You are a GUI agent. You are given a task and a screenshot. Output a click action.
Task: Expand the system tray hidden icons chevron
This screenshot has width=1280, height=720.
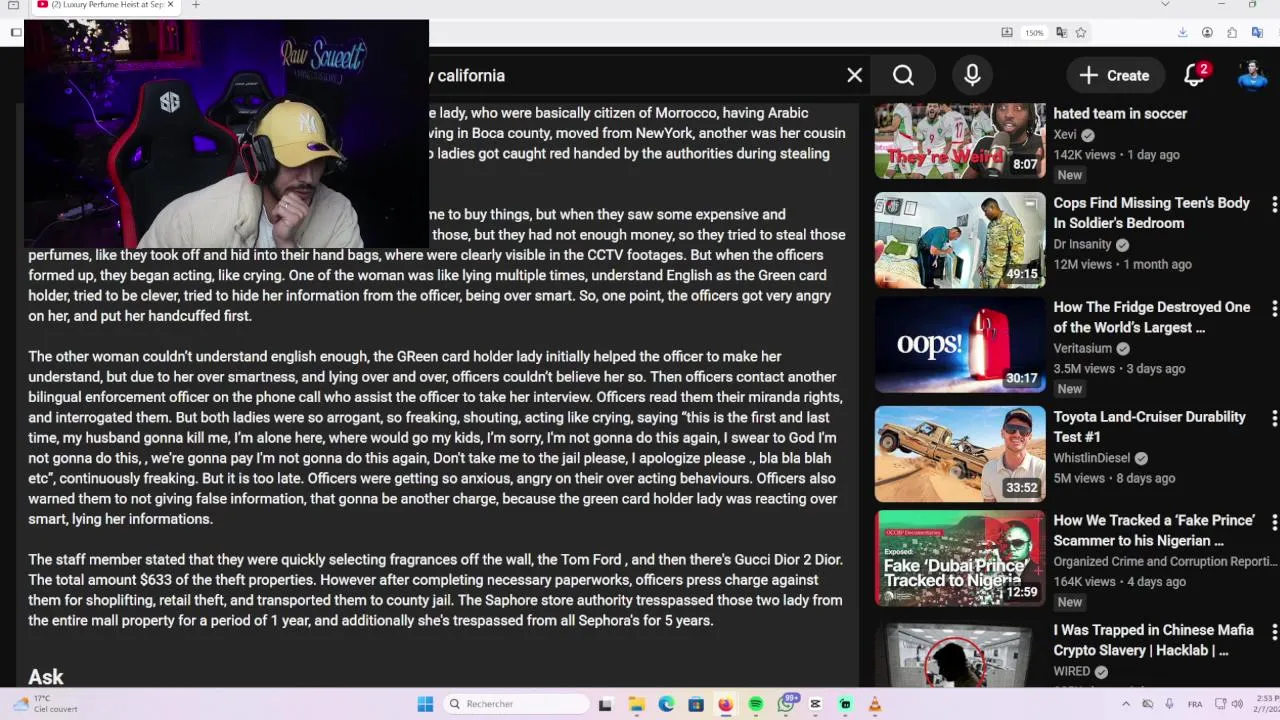[x=1126, y=704]
